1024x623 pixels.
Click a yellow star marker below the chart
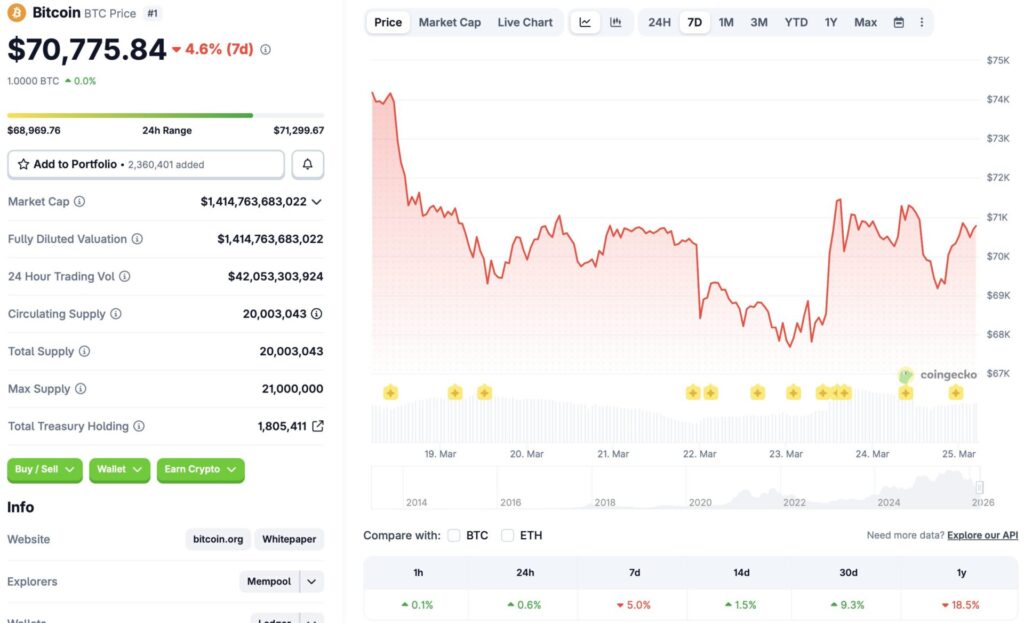point(390,393)
